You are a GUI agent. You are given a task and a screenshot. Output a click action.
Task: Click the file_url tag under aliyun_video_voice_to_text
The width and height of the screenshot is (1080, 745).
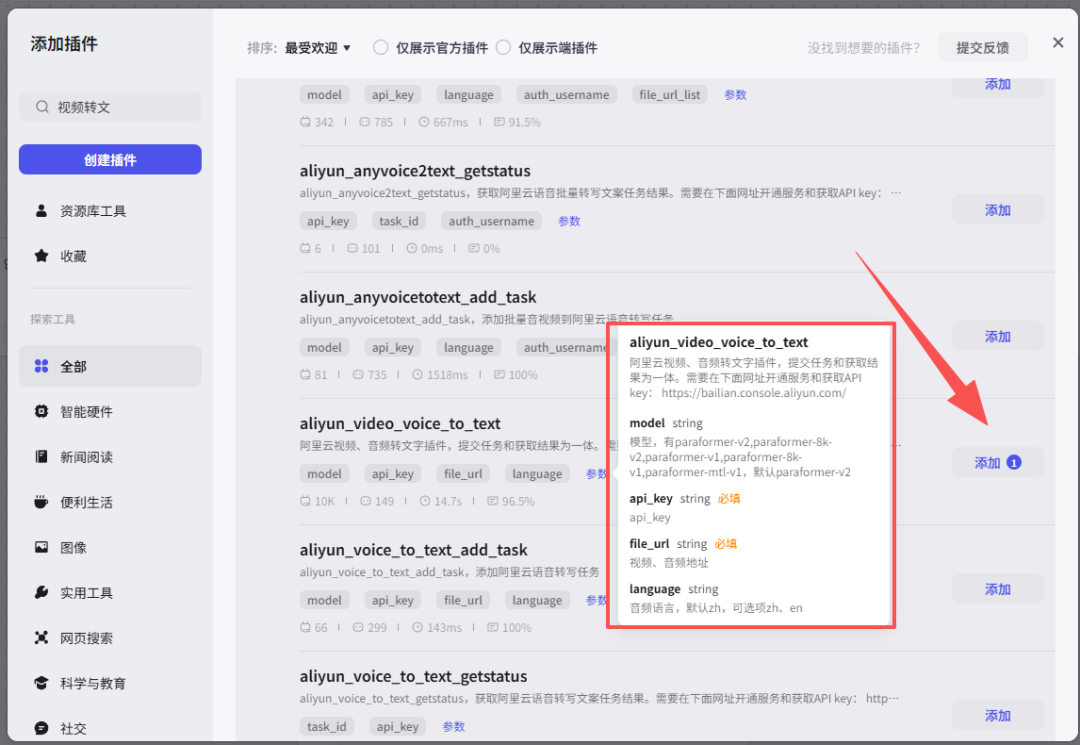463,474
